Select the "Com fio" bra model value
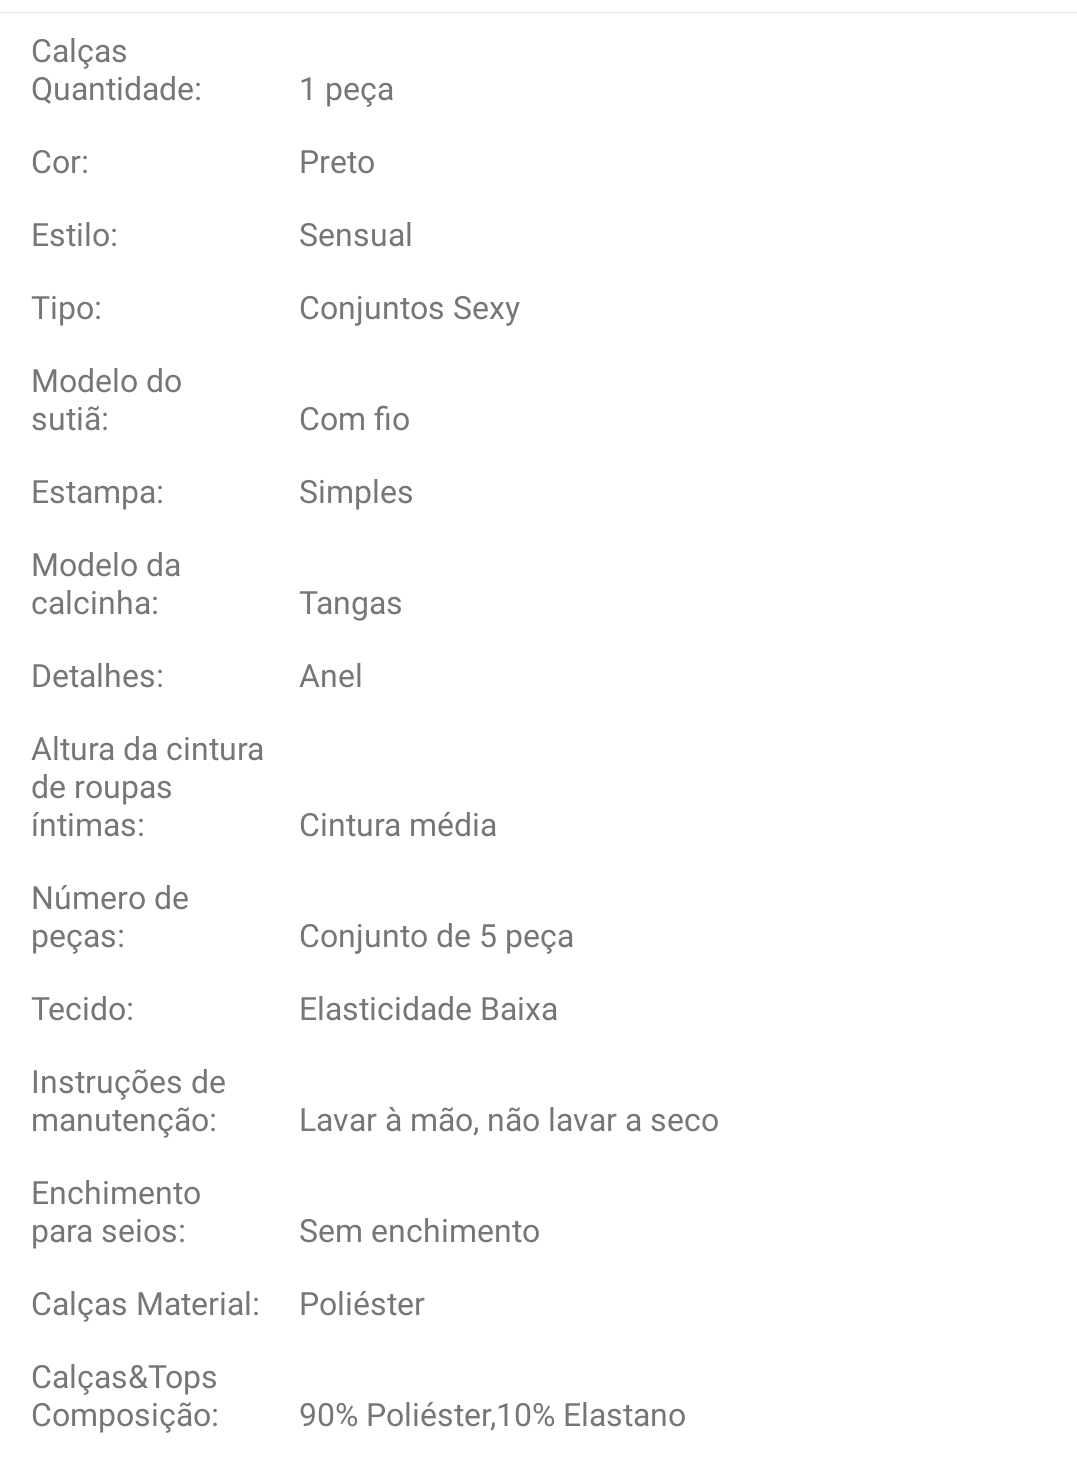 click(x=355, y=419)
